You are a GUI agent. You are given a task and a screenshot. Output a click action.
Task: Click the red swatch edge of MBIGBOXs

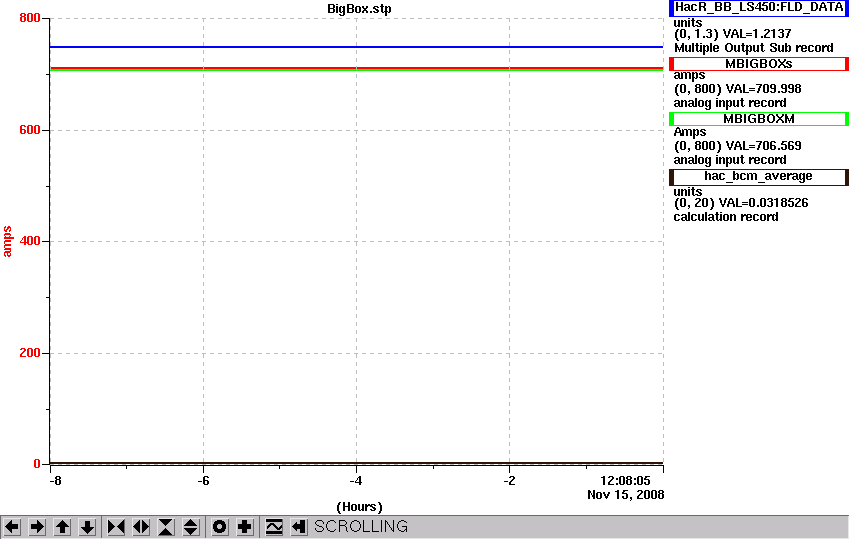coord(671,64)
